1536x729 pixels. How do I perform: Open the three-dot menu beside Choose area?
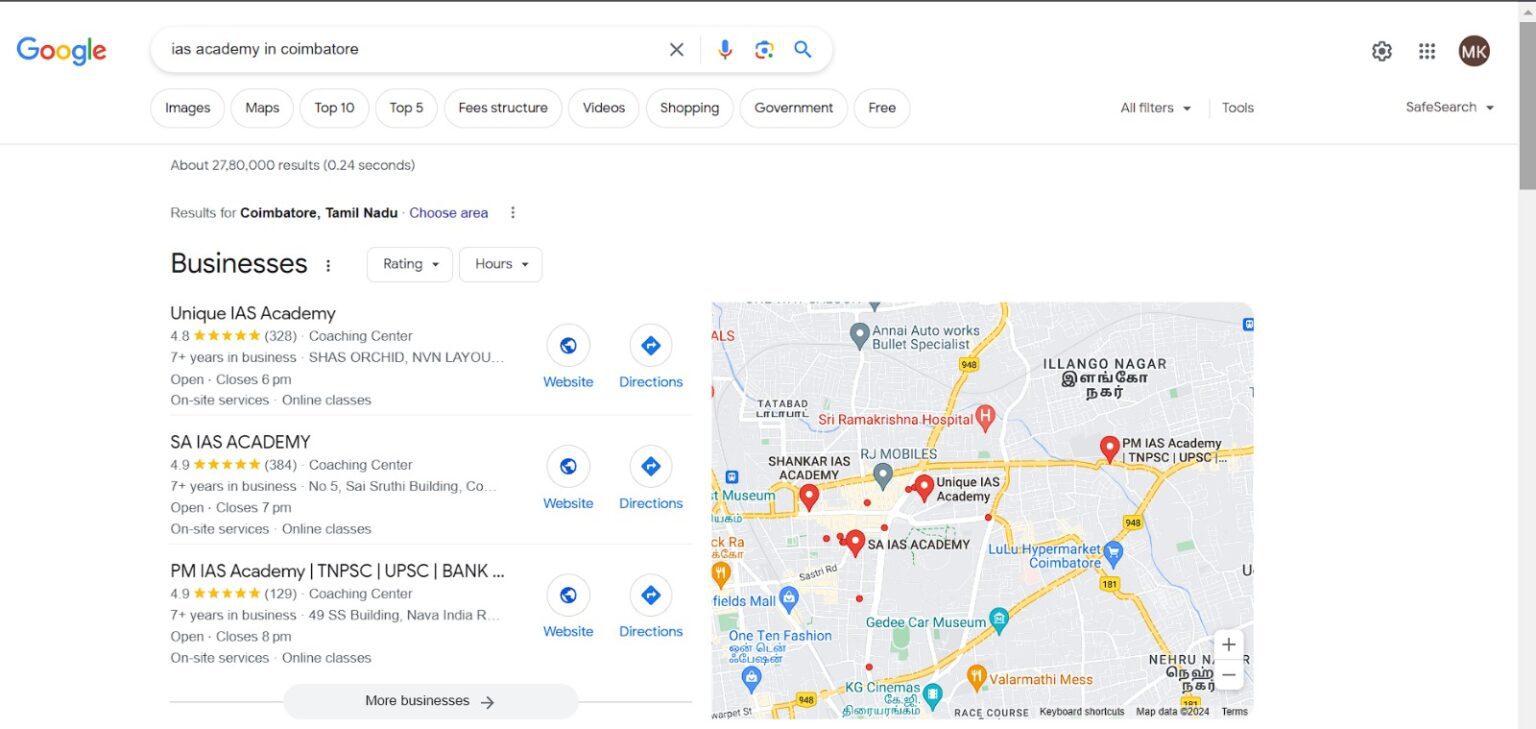coord(513,213)
